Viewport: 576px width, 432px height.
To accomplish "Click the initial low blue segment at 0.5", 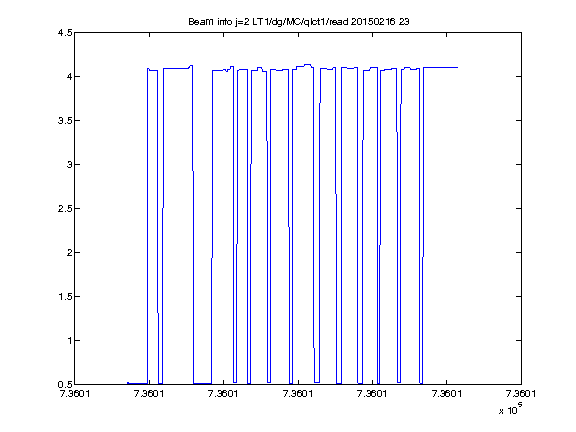I will tap(137, 383).
